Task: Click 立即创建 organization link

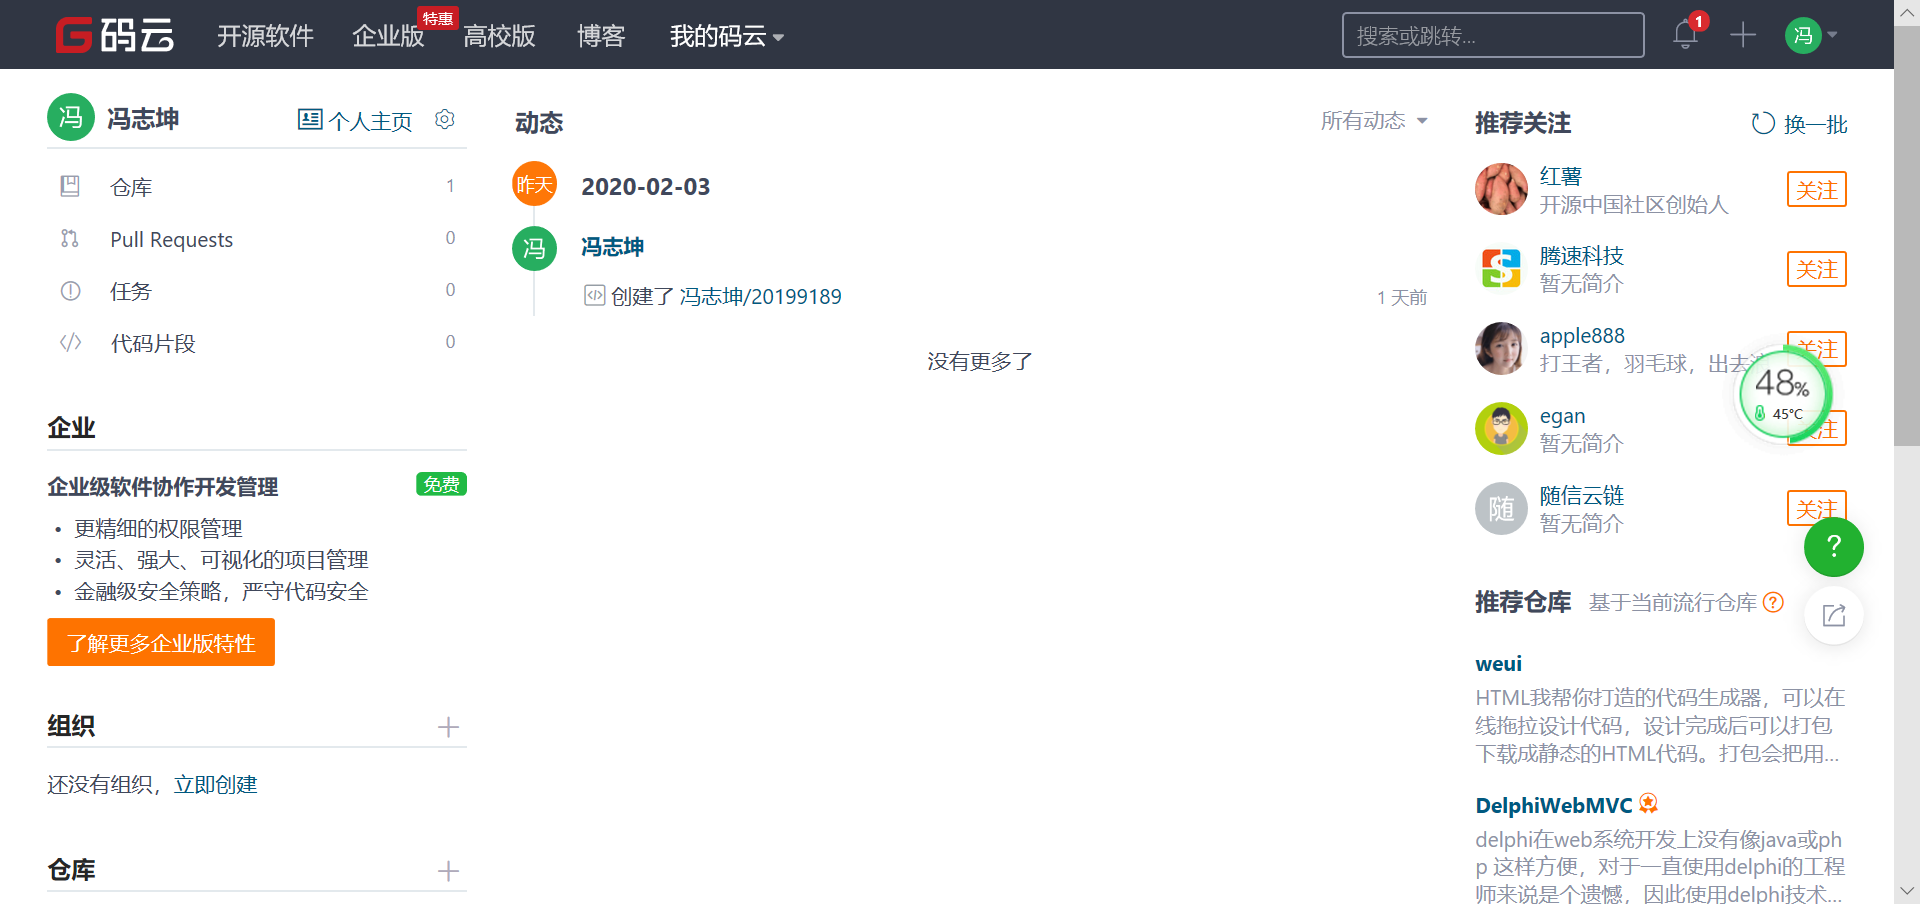Action: click(216, 784)
